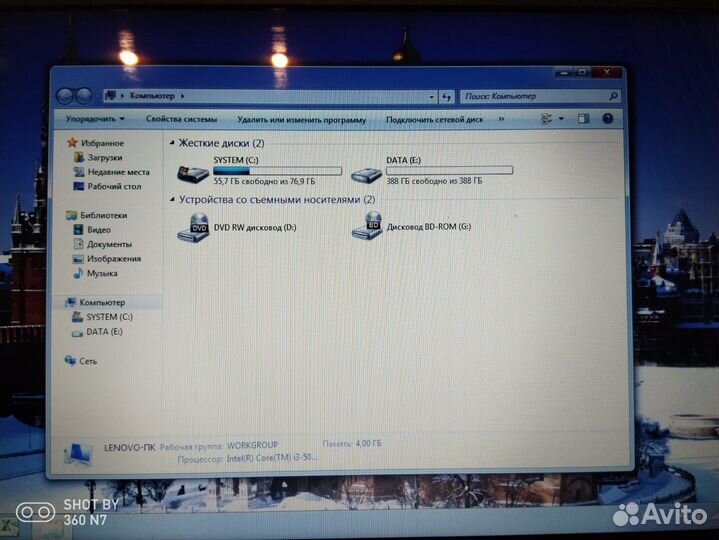Close the Компьютер window

(607, 72)
